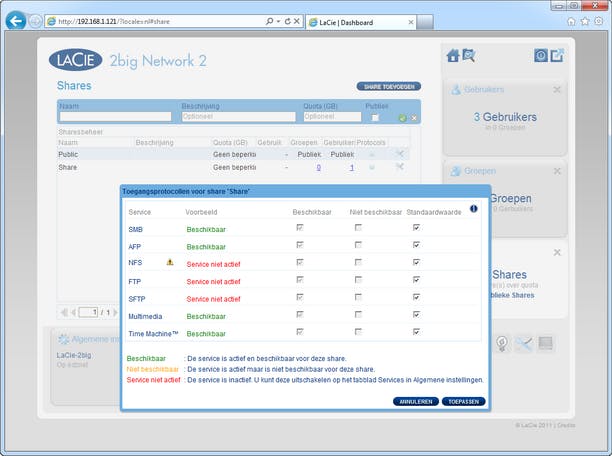Viewport: 612px width, 456px height.
Task: Click the Credits link in footer
Action: coord(566,425)
